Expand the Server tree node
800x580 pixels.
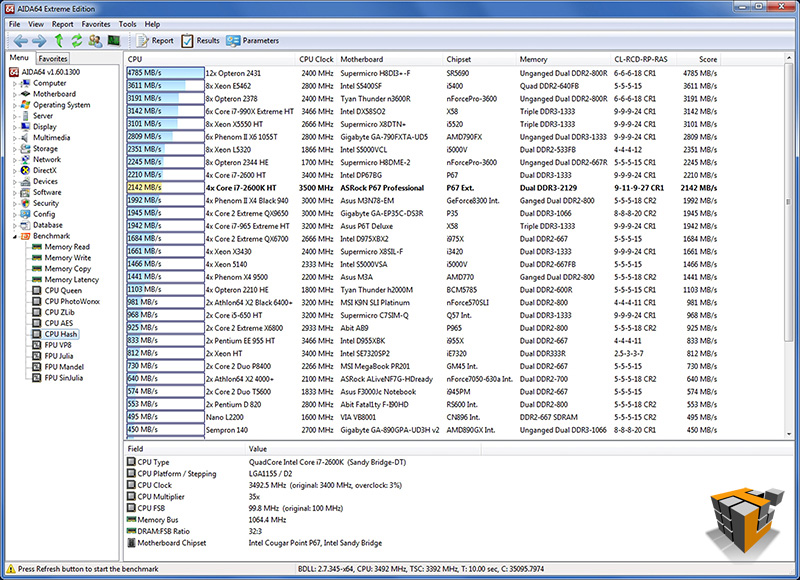click(15, 116)
